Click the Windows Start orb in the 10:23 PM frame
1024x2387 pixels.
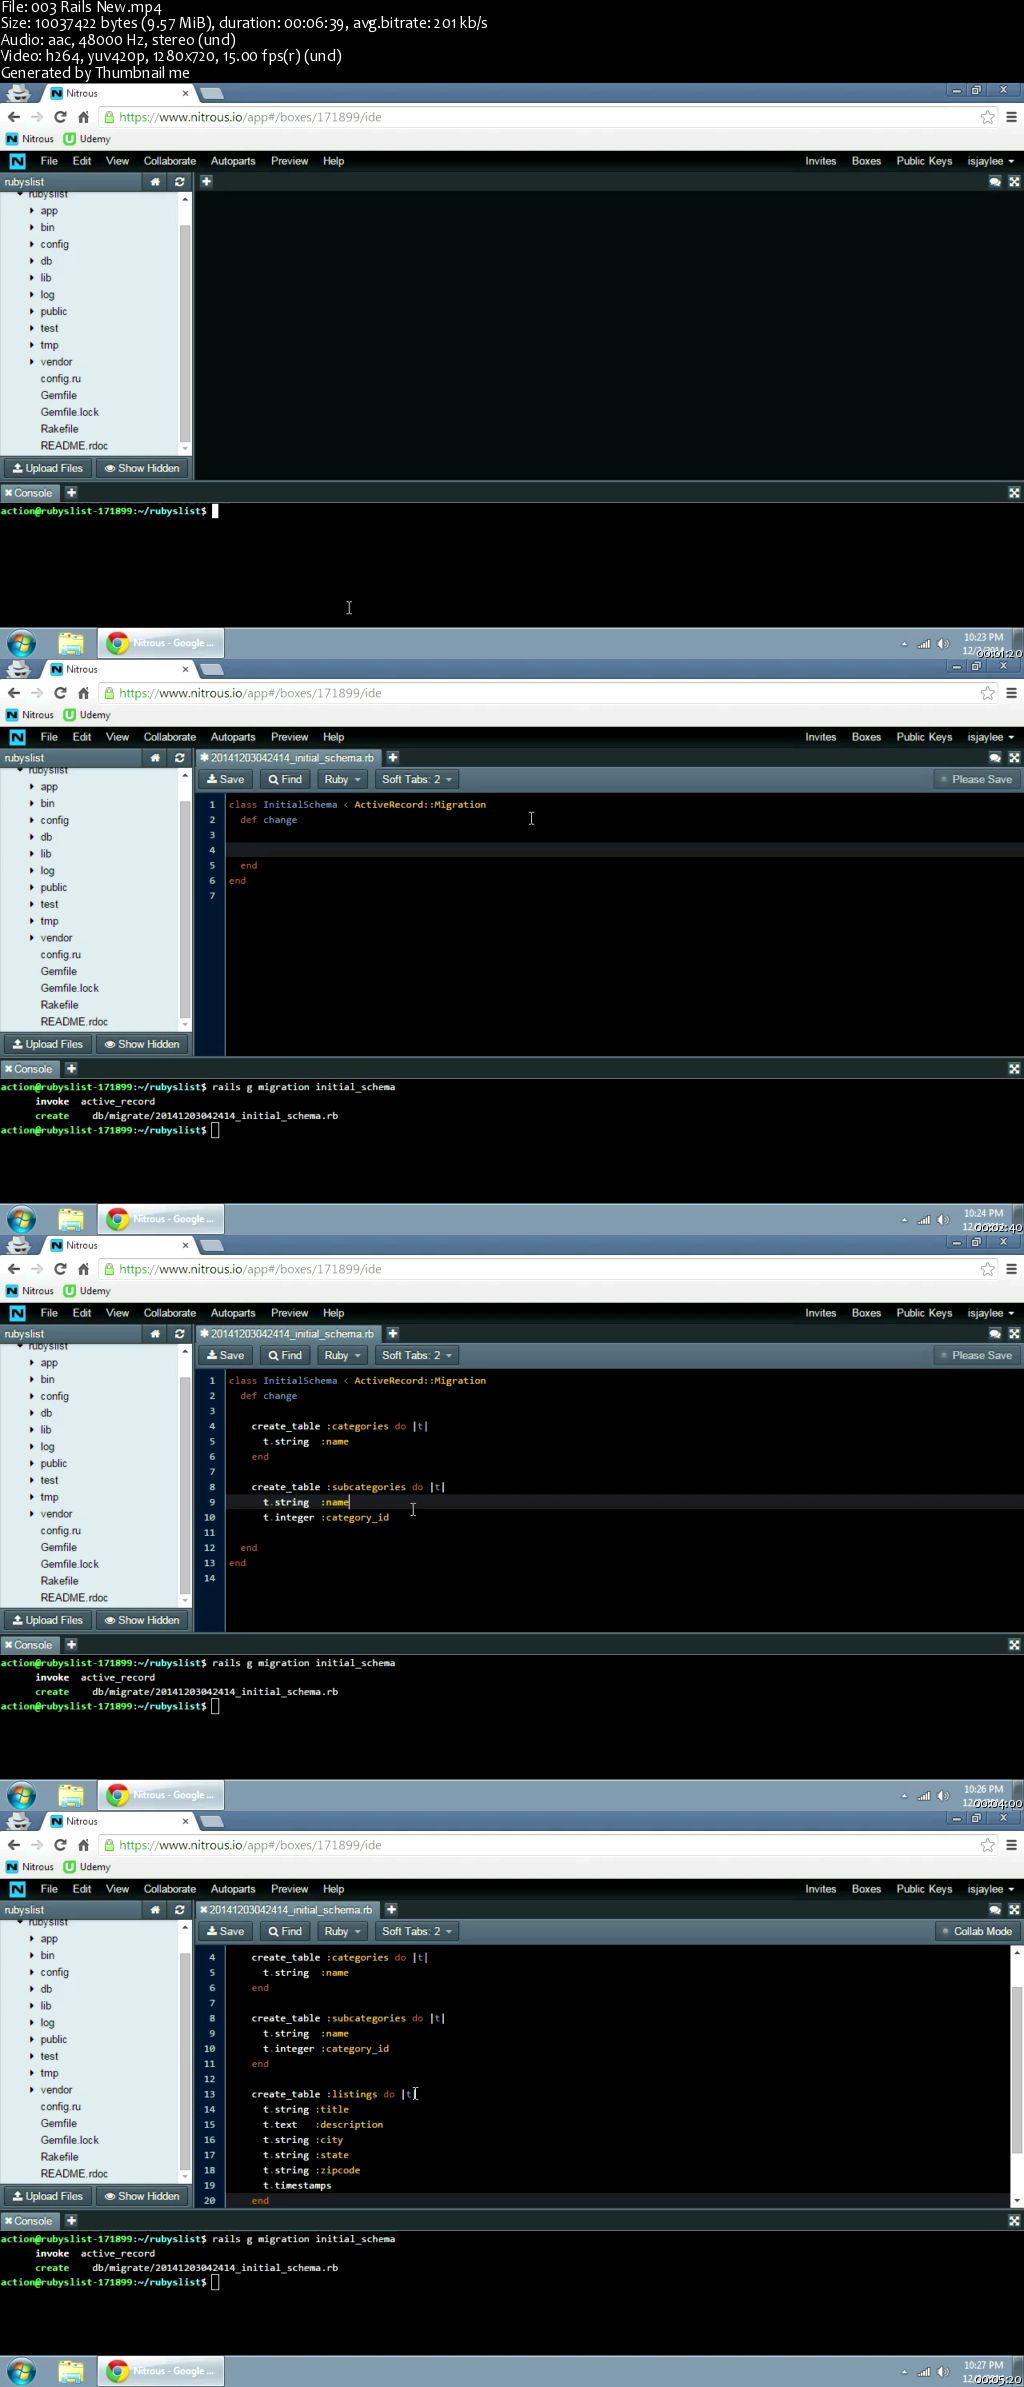click(x=21, y=643)
